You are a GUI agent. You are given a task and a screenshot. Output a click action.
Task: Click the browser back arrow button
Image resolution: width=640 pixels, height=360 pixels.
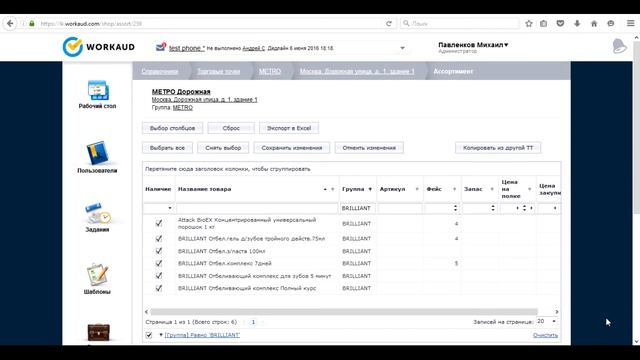point(10,24)
